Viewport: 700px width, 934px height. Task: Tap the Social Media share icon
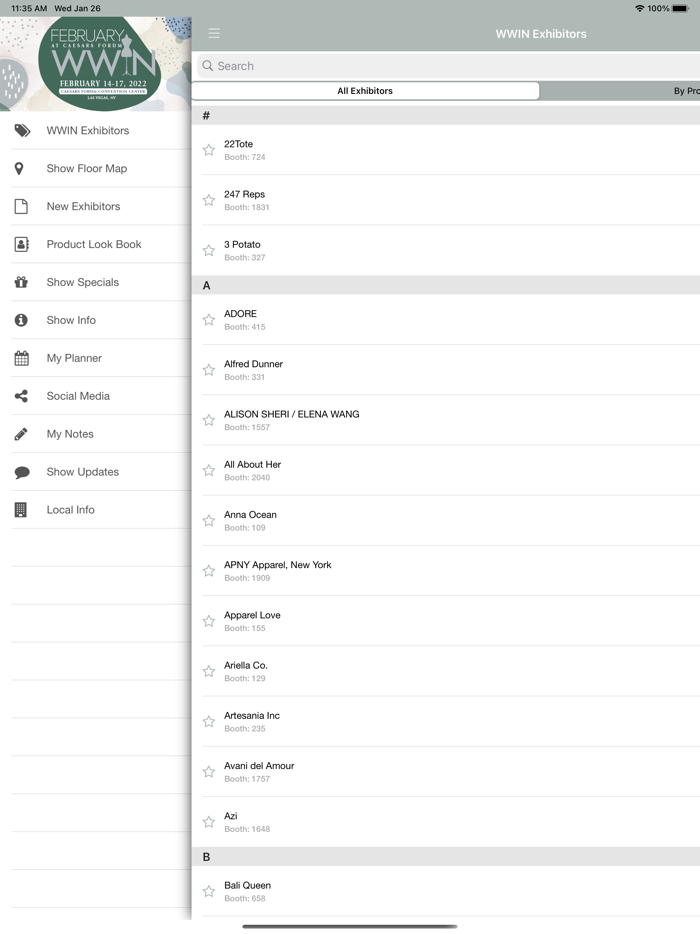21,396
